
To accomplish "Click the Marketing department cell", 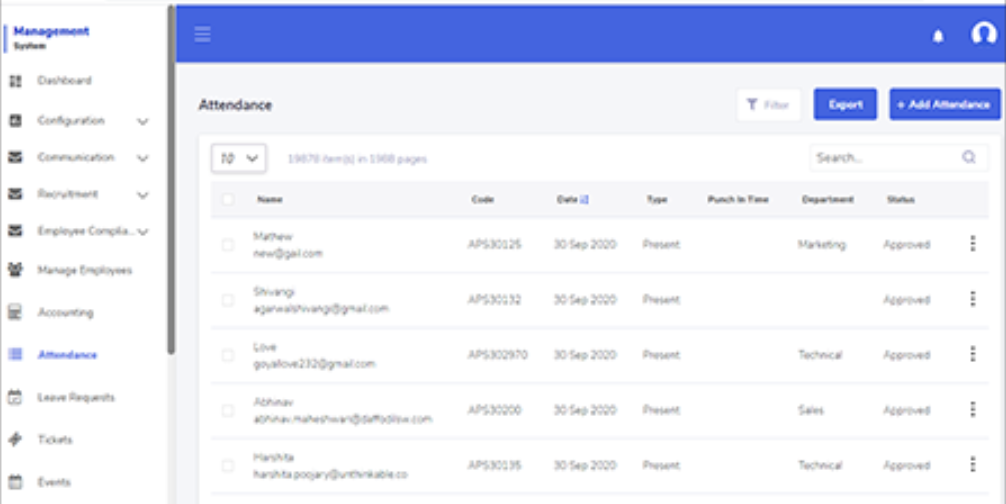I will click(x=822, y=244).
